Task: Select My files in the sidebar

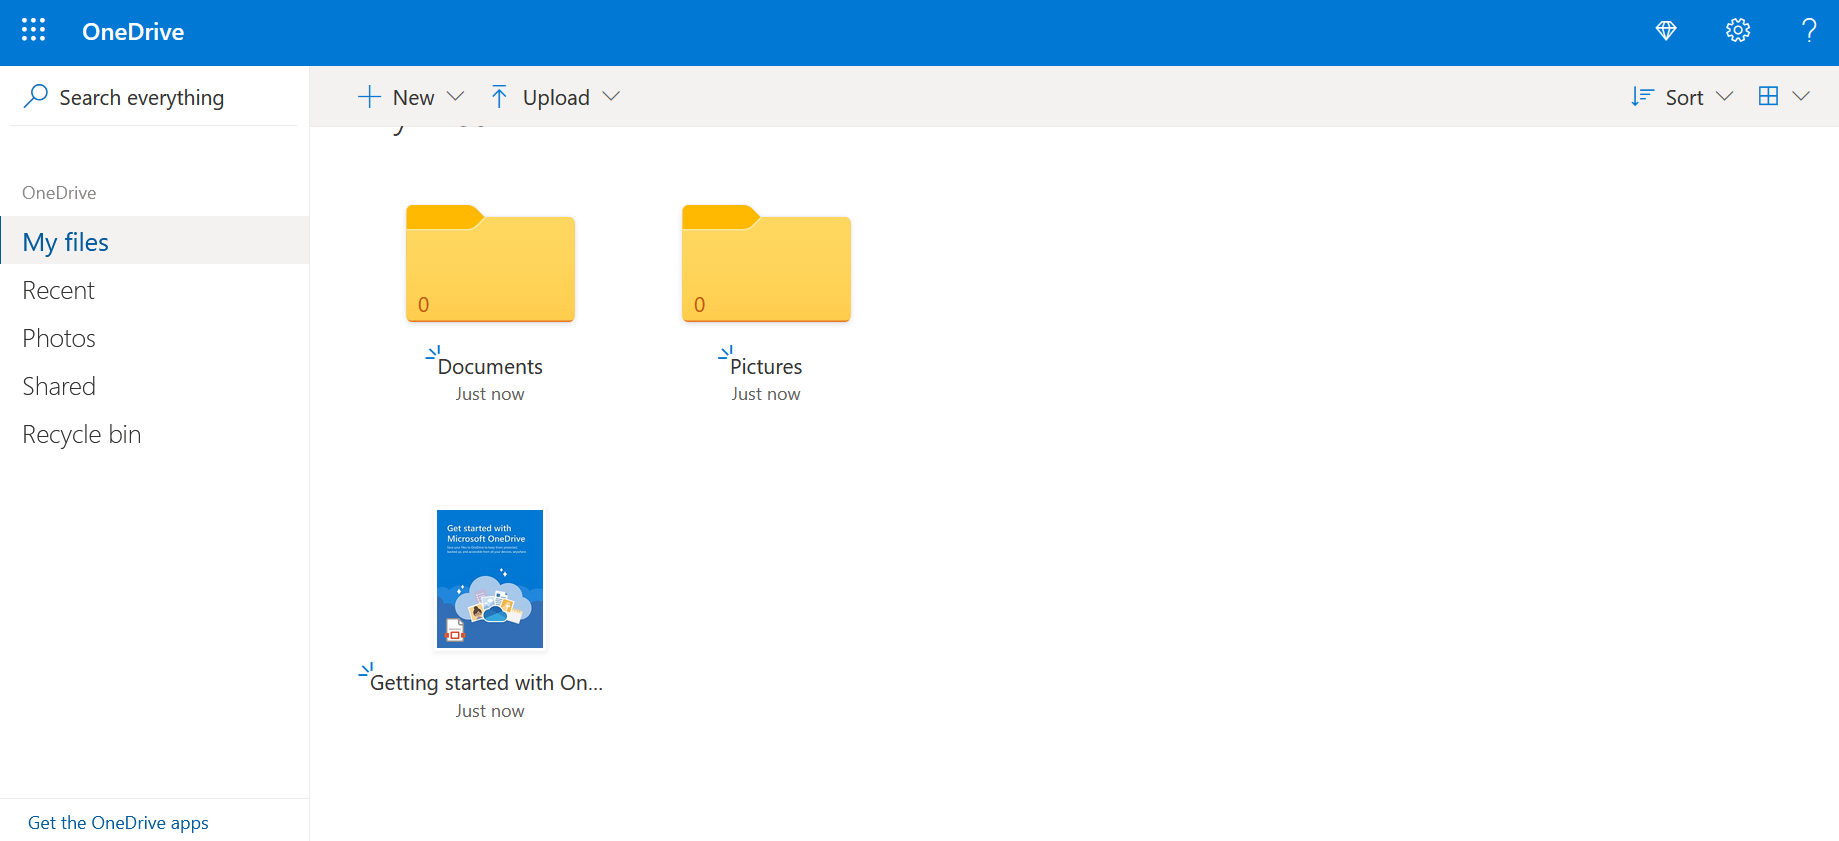Action: (155, 241)
